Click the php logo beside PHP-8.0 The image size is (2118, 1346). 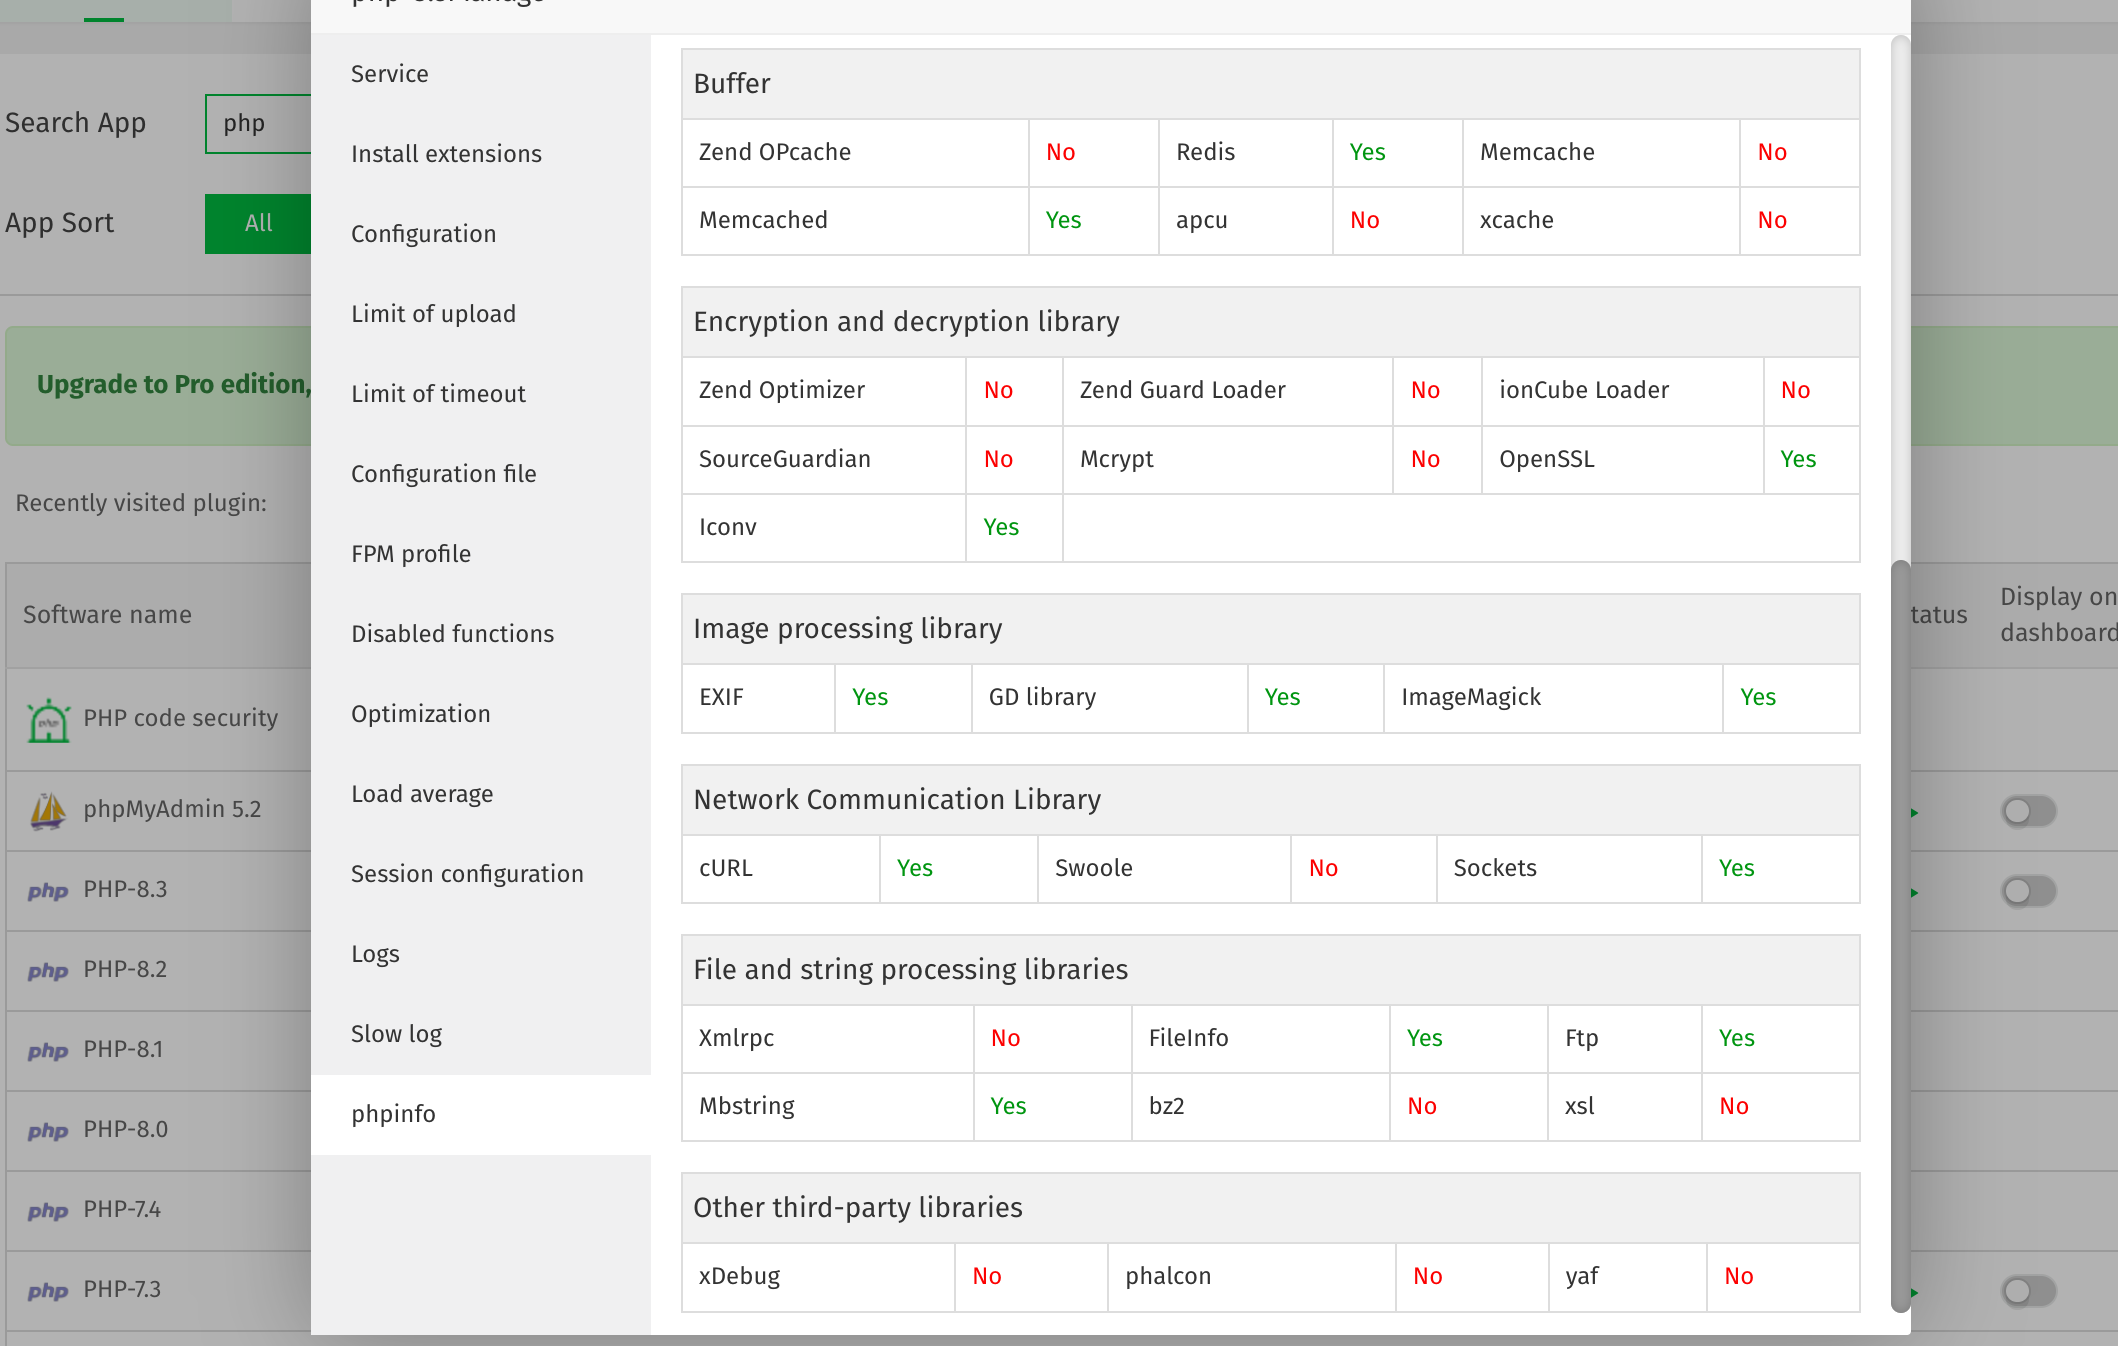pos(48,1131)
